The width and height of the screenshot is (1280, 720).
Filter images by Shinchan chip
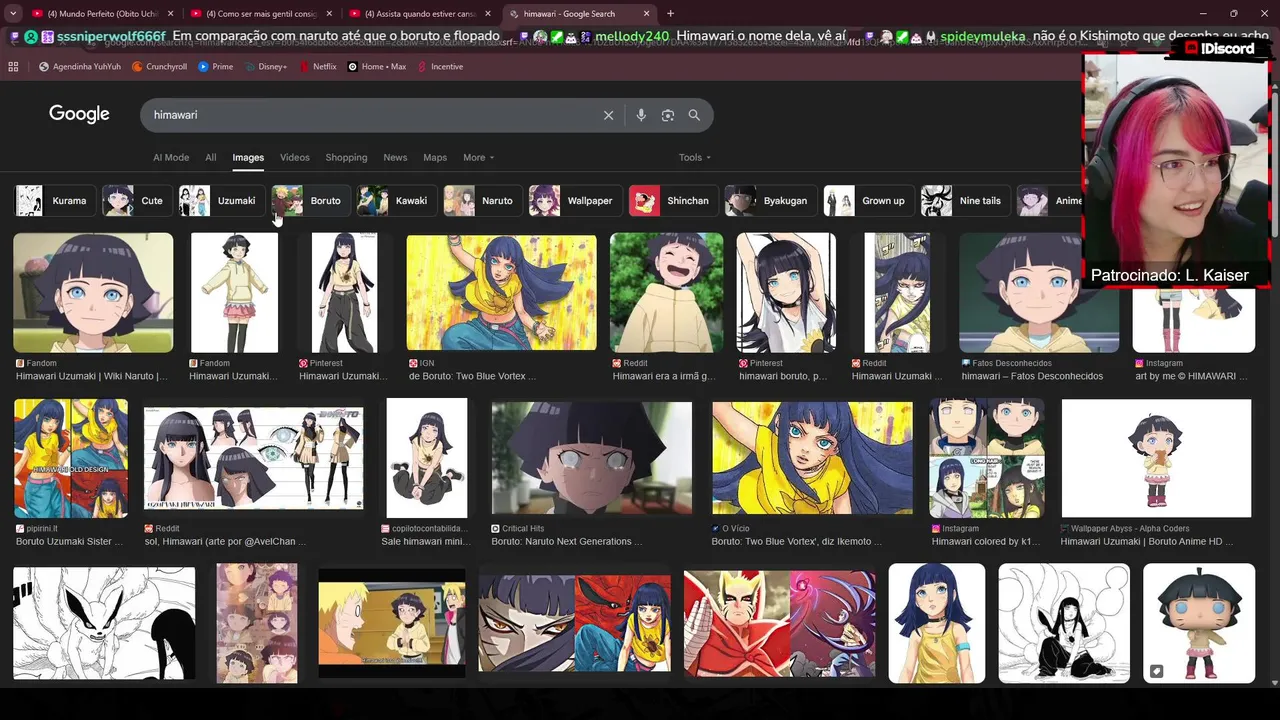[672, 200]
